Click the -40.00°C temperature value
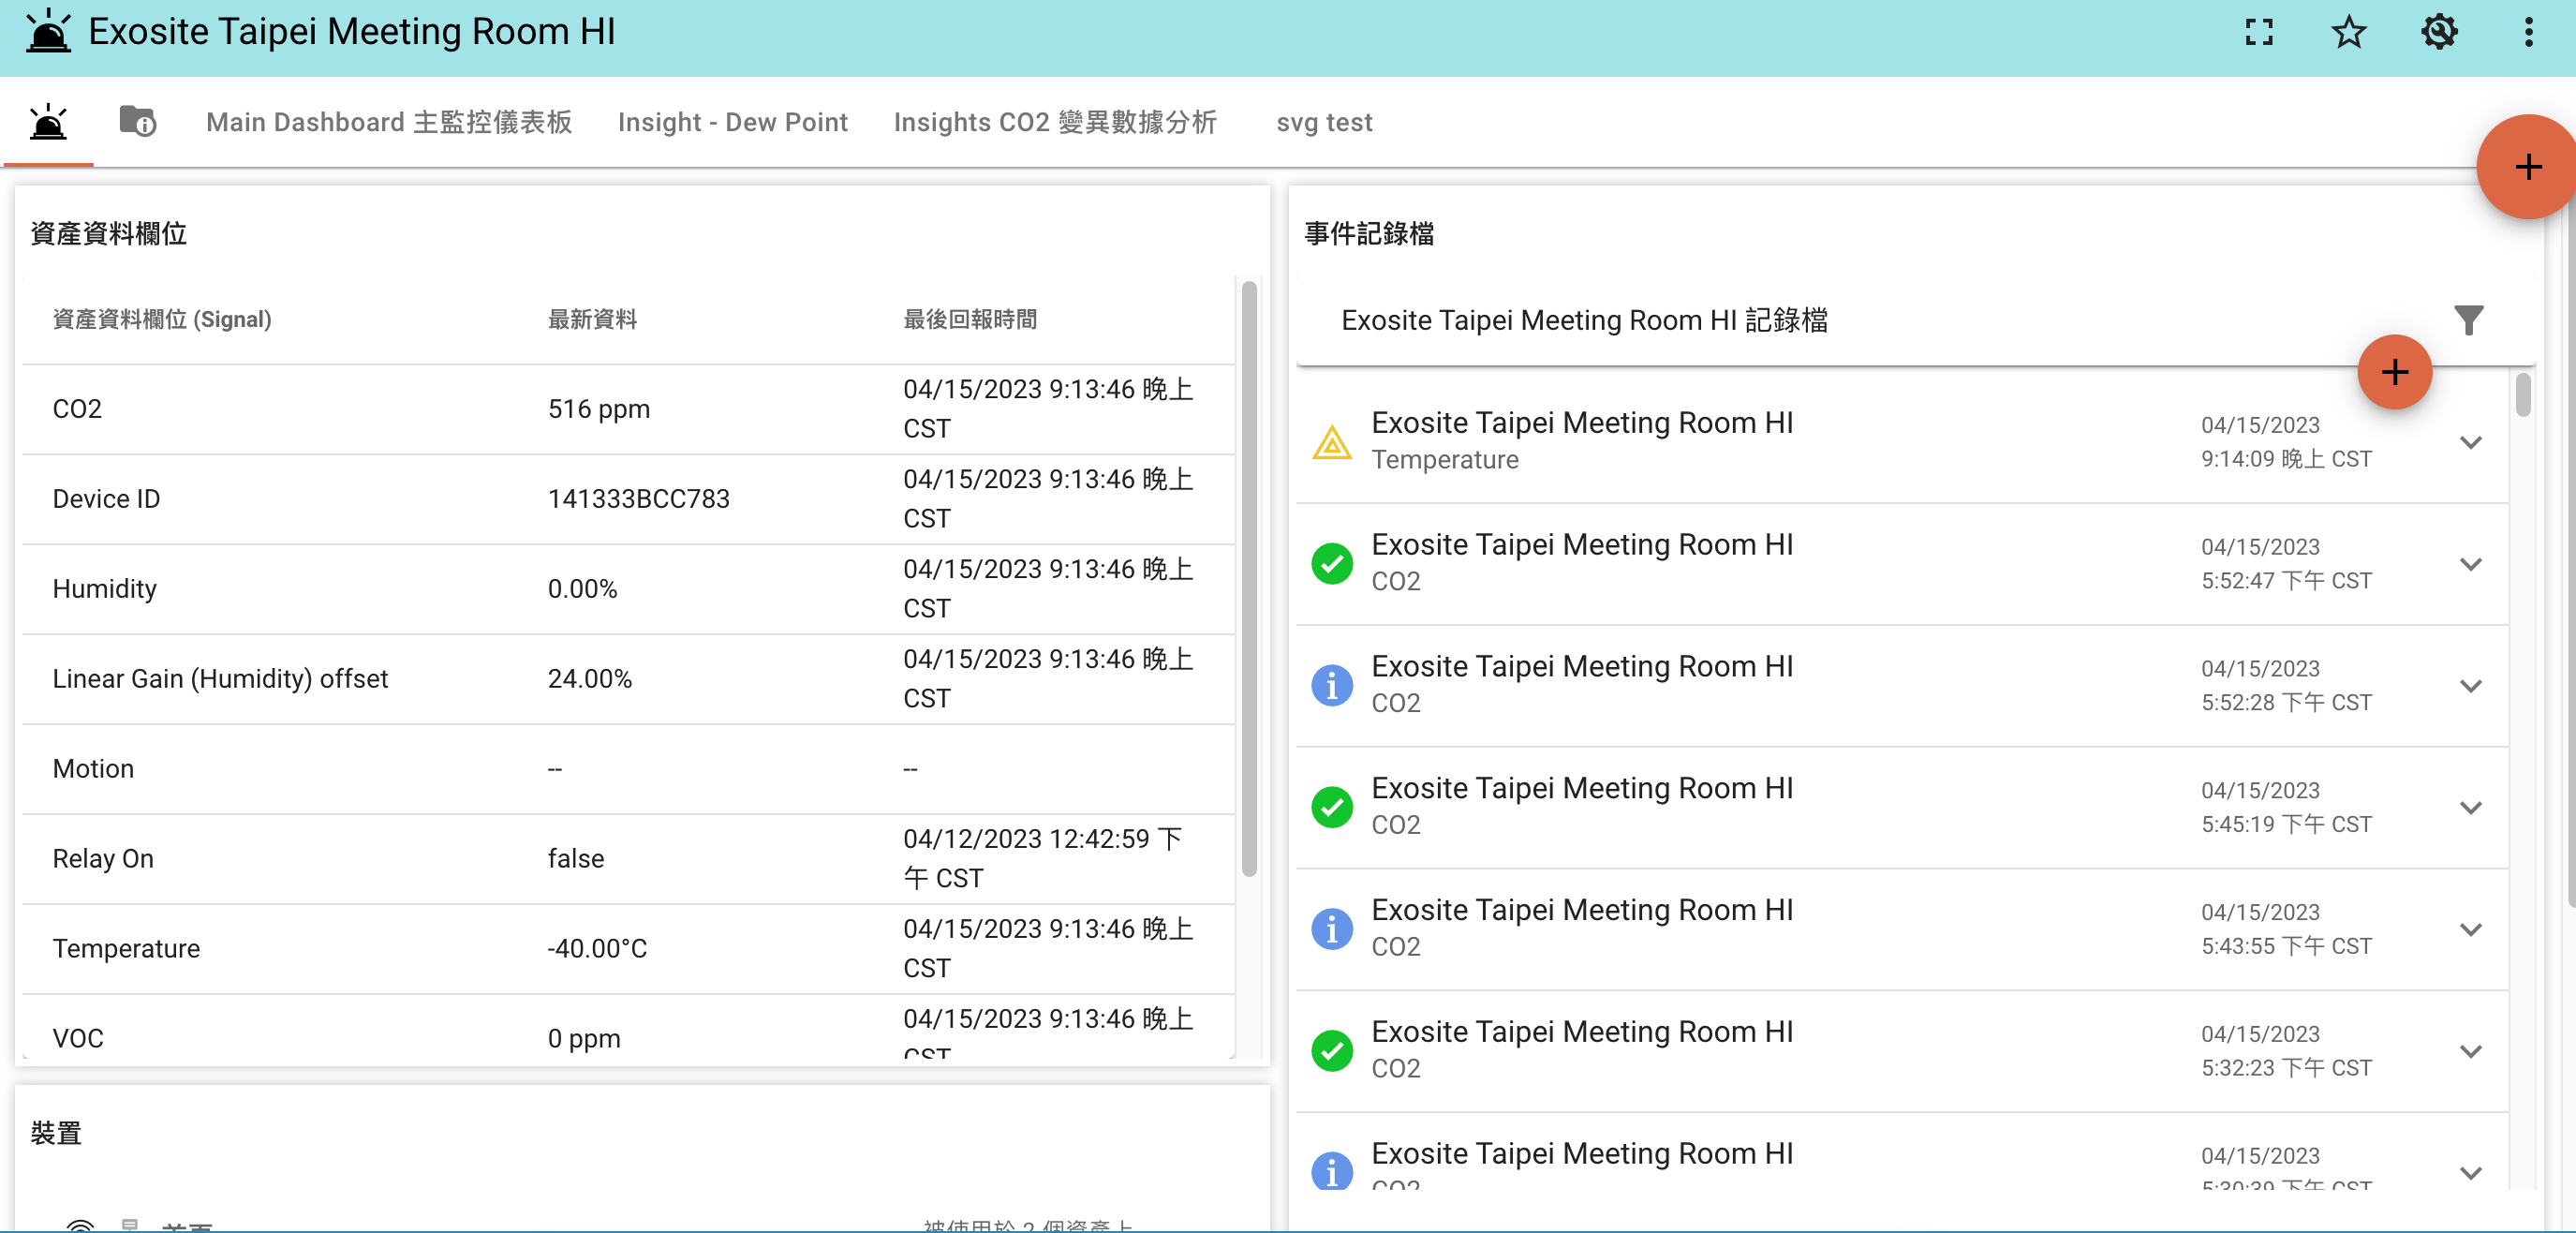Screen dimensions: 2576x1233 [x=597, y=949]
